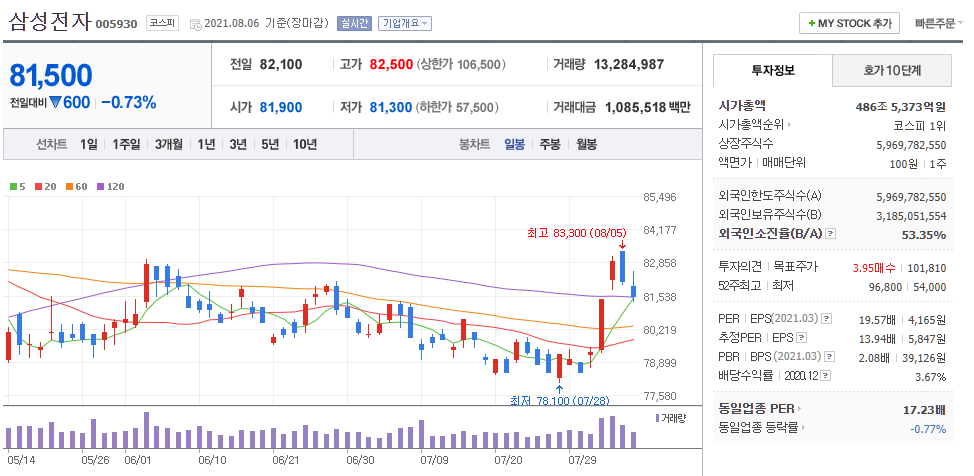Click the purple 거래량 volume legend
The image size is (974, 476).
click(x=671, y=418)
